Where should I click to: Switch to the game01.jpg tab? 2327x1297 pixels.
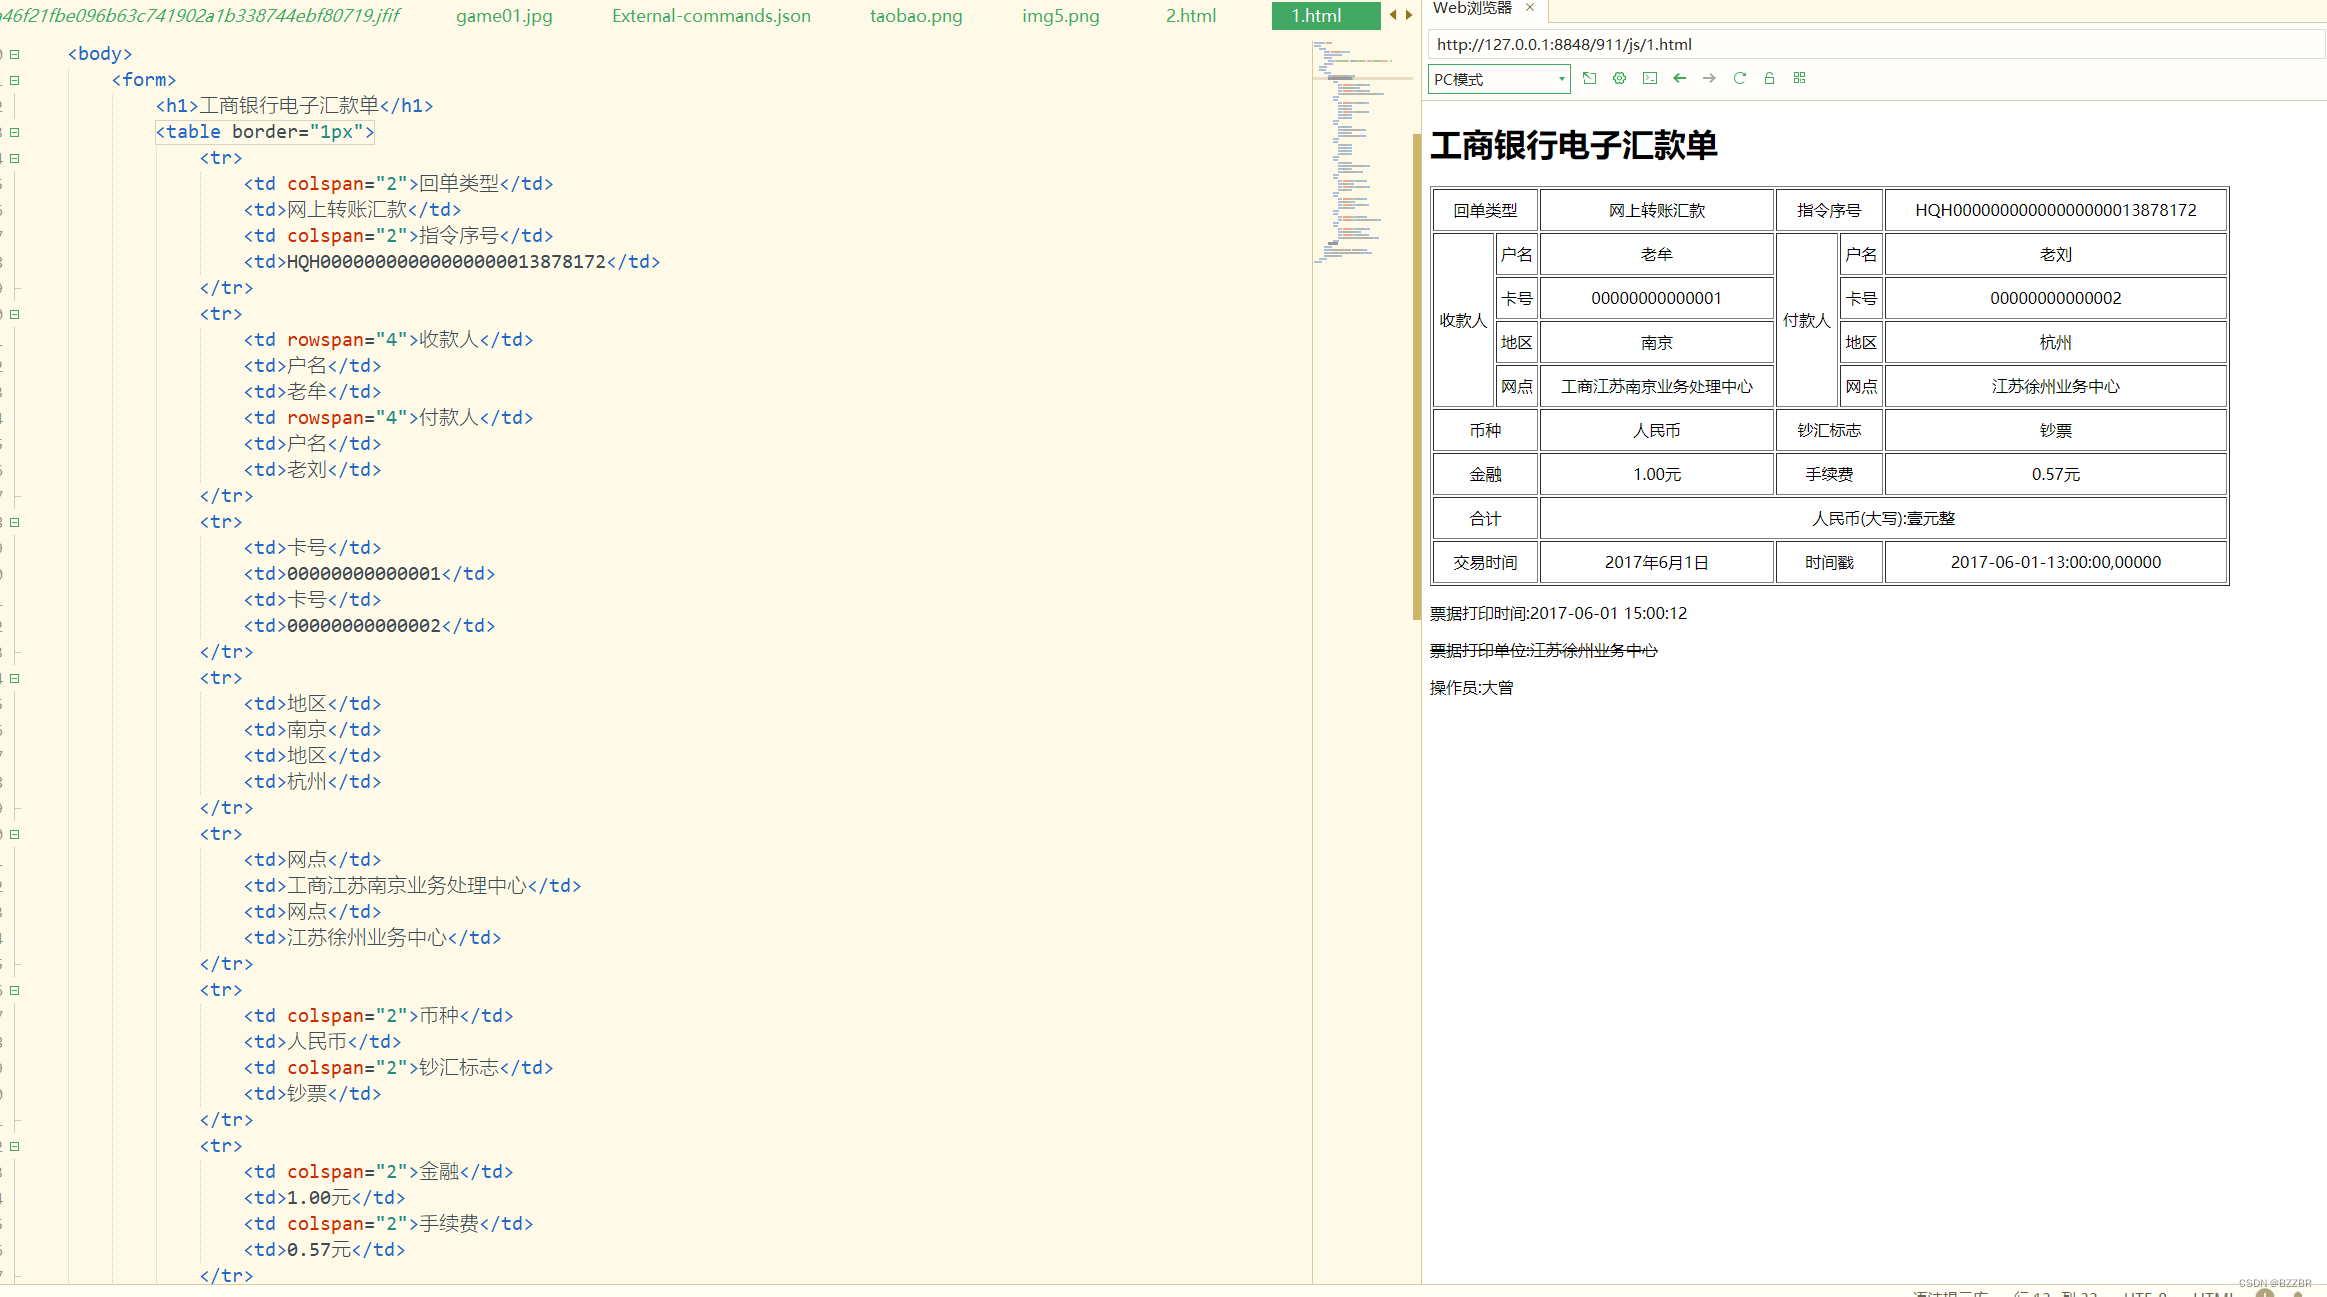(x=504, y=16)
